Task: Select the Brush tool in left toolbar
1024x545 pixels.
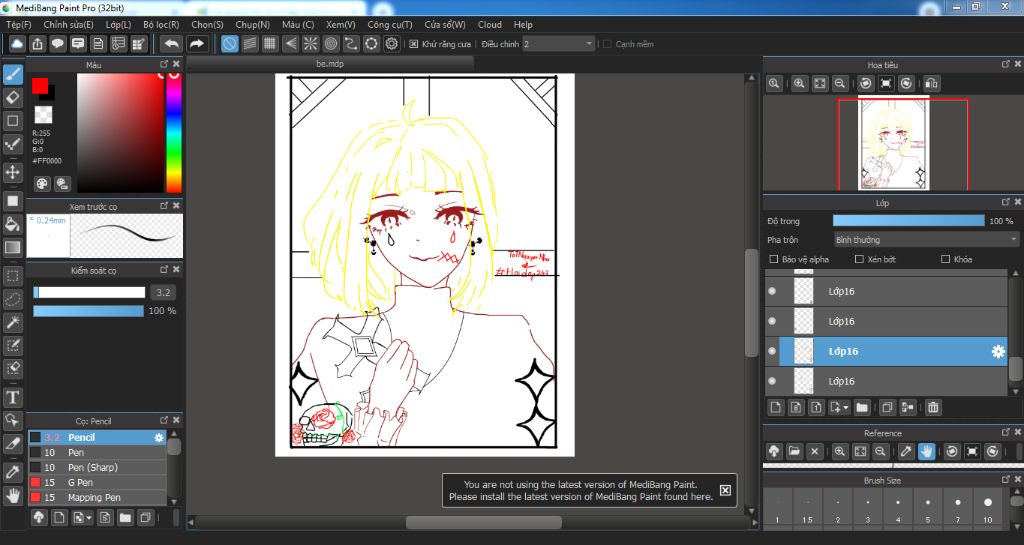Action: [12, 74]
